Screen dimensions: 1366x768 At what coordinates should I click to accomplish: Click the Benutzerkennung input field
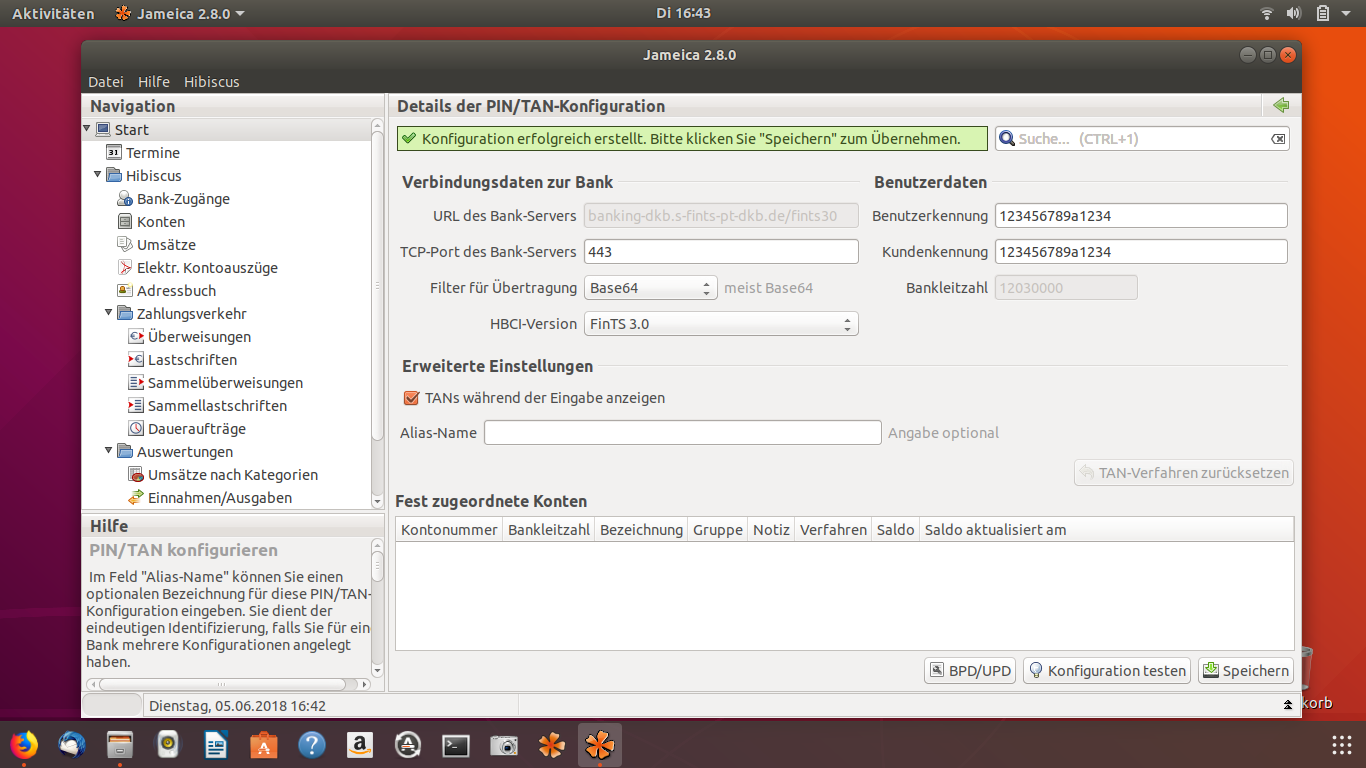tap(1141, 216)
